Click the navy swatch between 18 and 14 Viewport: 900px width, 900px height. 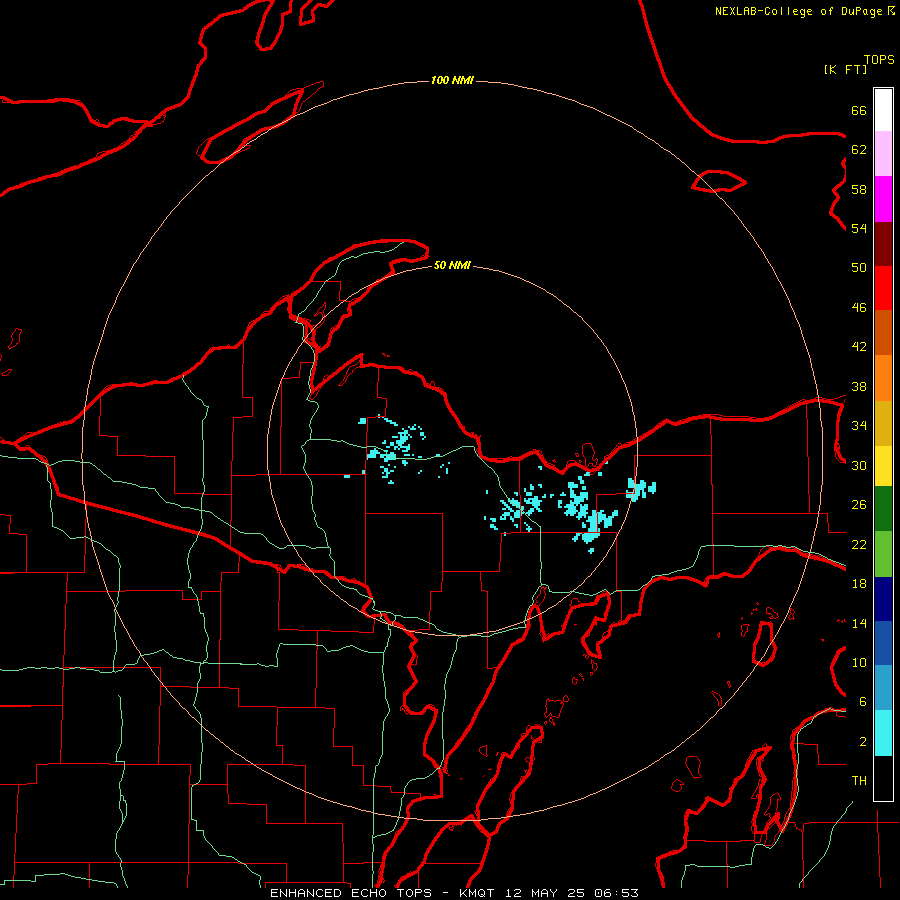(883, 599)
